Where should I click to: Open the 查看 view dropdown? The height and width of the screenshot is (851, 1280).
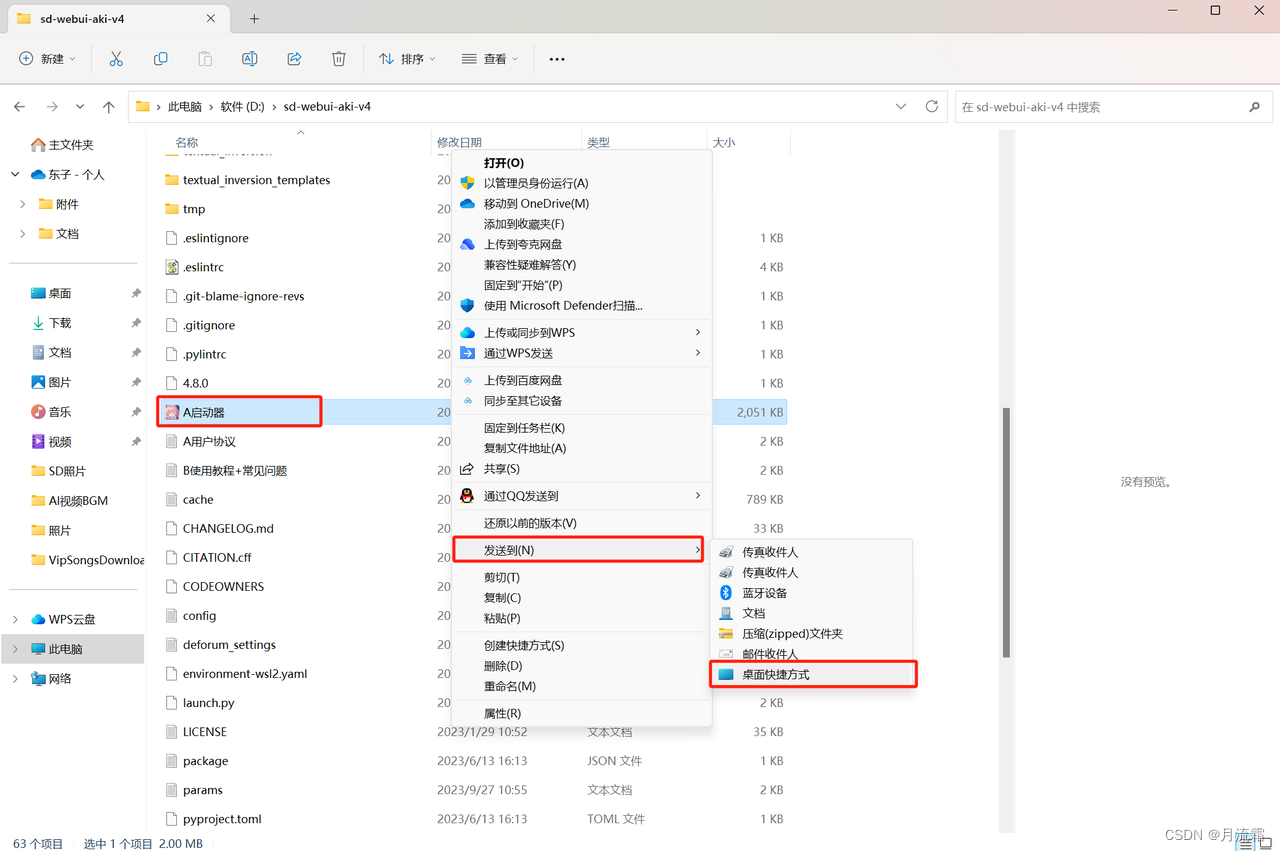(x=490, y=59)
